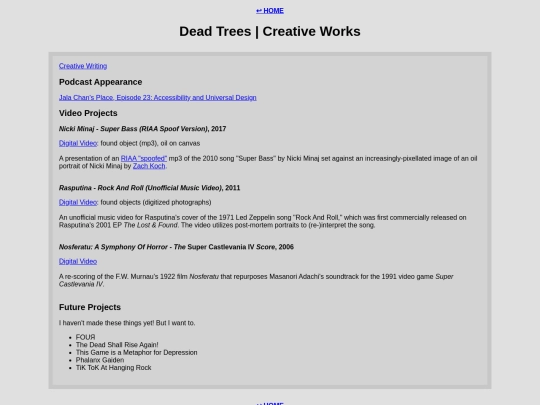
Task: Open Digital Video link for Rasputina project
Action: (78, 202)
